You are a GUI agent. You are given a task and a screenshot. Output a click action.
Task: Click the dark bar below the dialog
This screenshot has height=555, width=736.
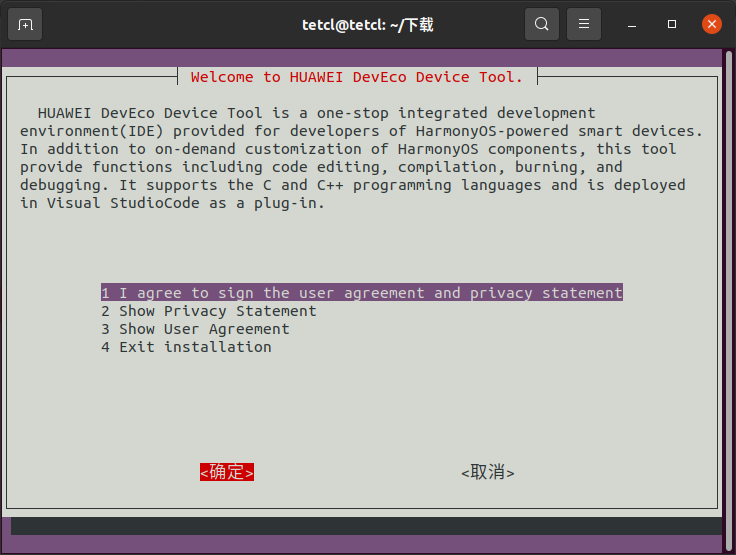[367, 526]
